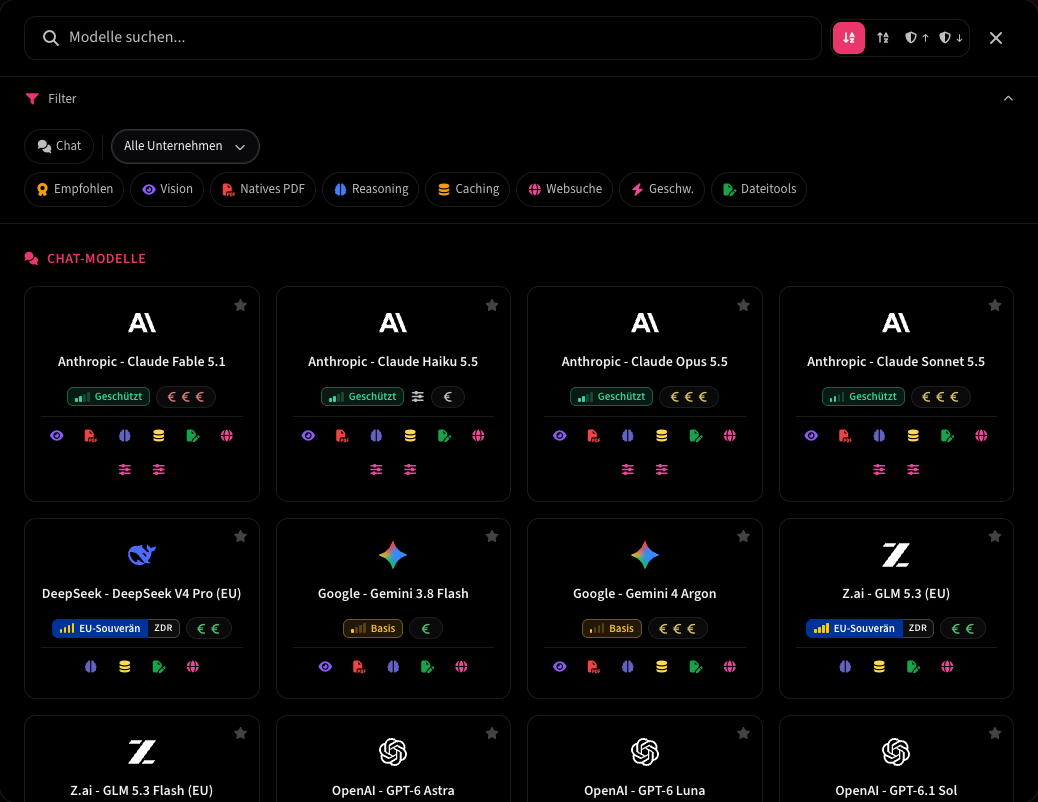The image size is (1038, 802).
Task: Click vision eye icon on Claude Fable card
Action: [57, 436]
